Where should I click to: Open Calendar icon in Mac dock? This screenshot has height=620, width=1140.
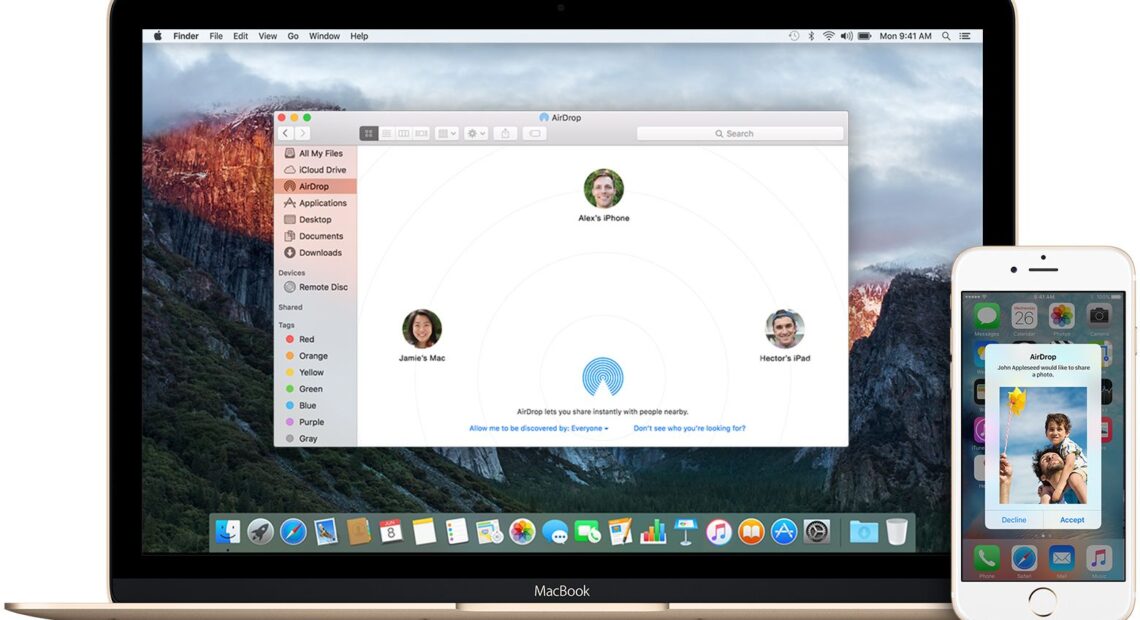391,532
